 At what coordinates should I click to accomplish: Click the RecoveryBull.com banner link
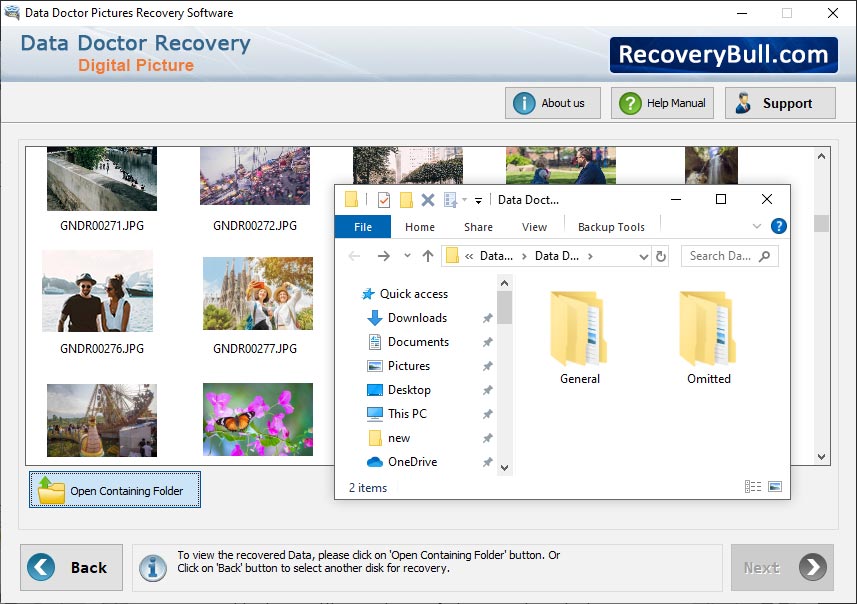pyautogui.click(x=723, y=55)
